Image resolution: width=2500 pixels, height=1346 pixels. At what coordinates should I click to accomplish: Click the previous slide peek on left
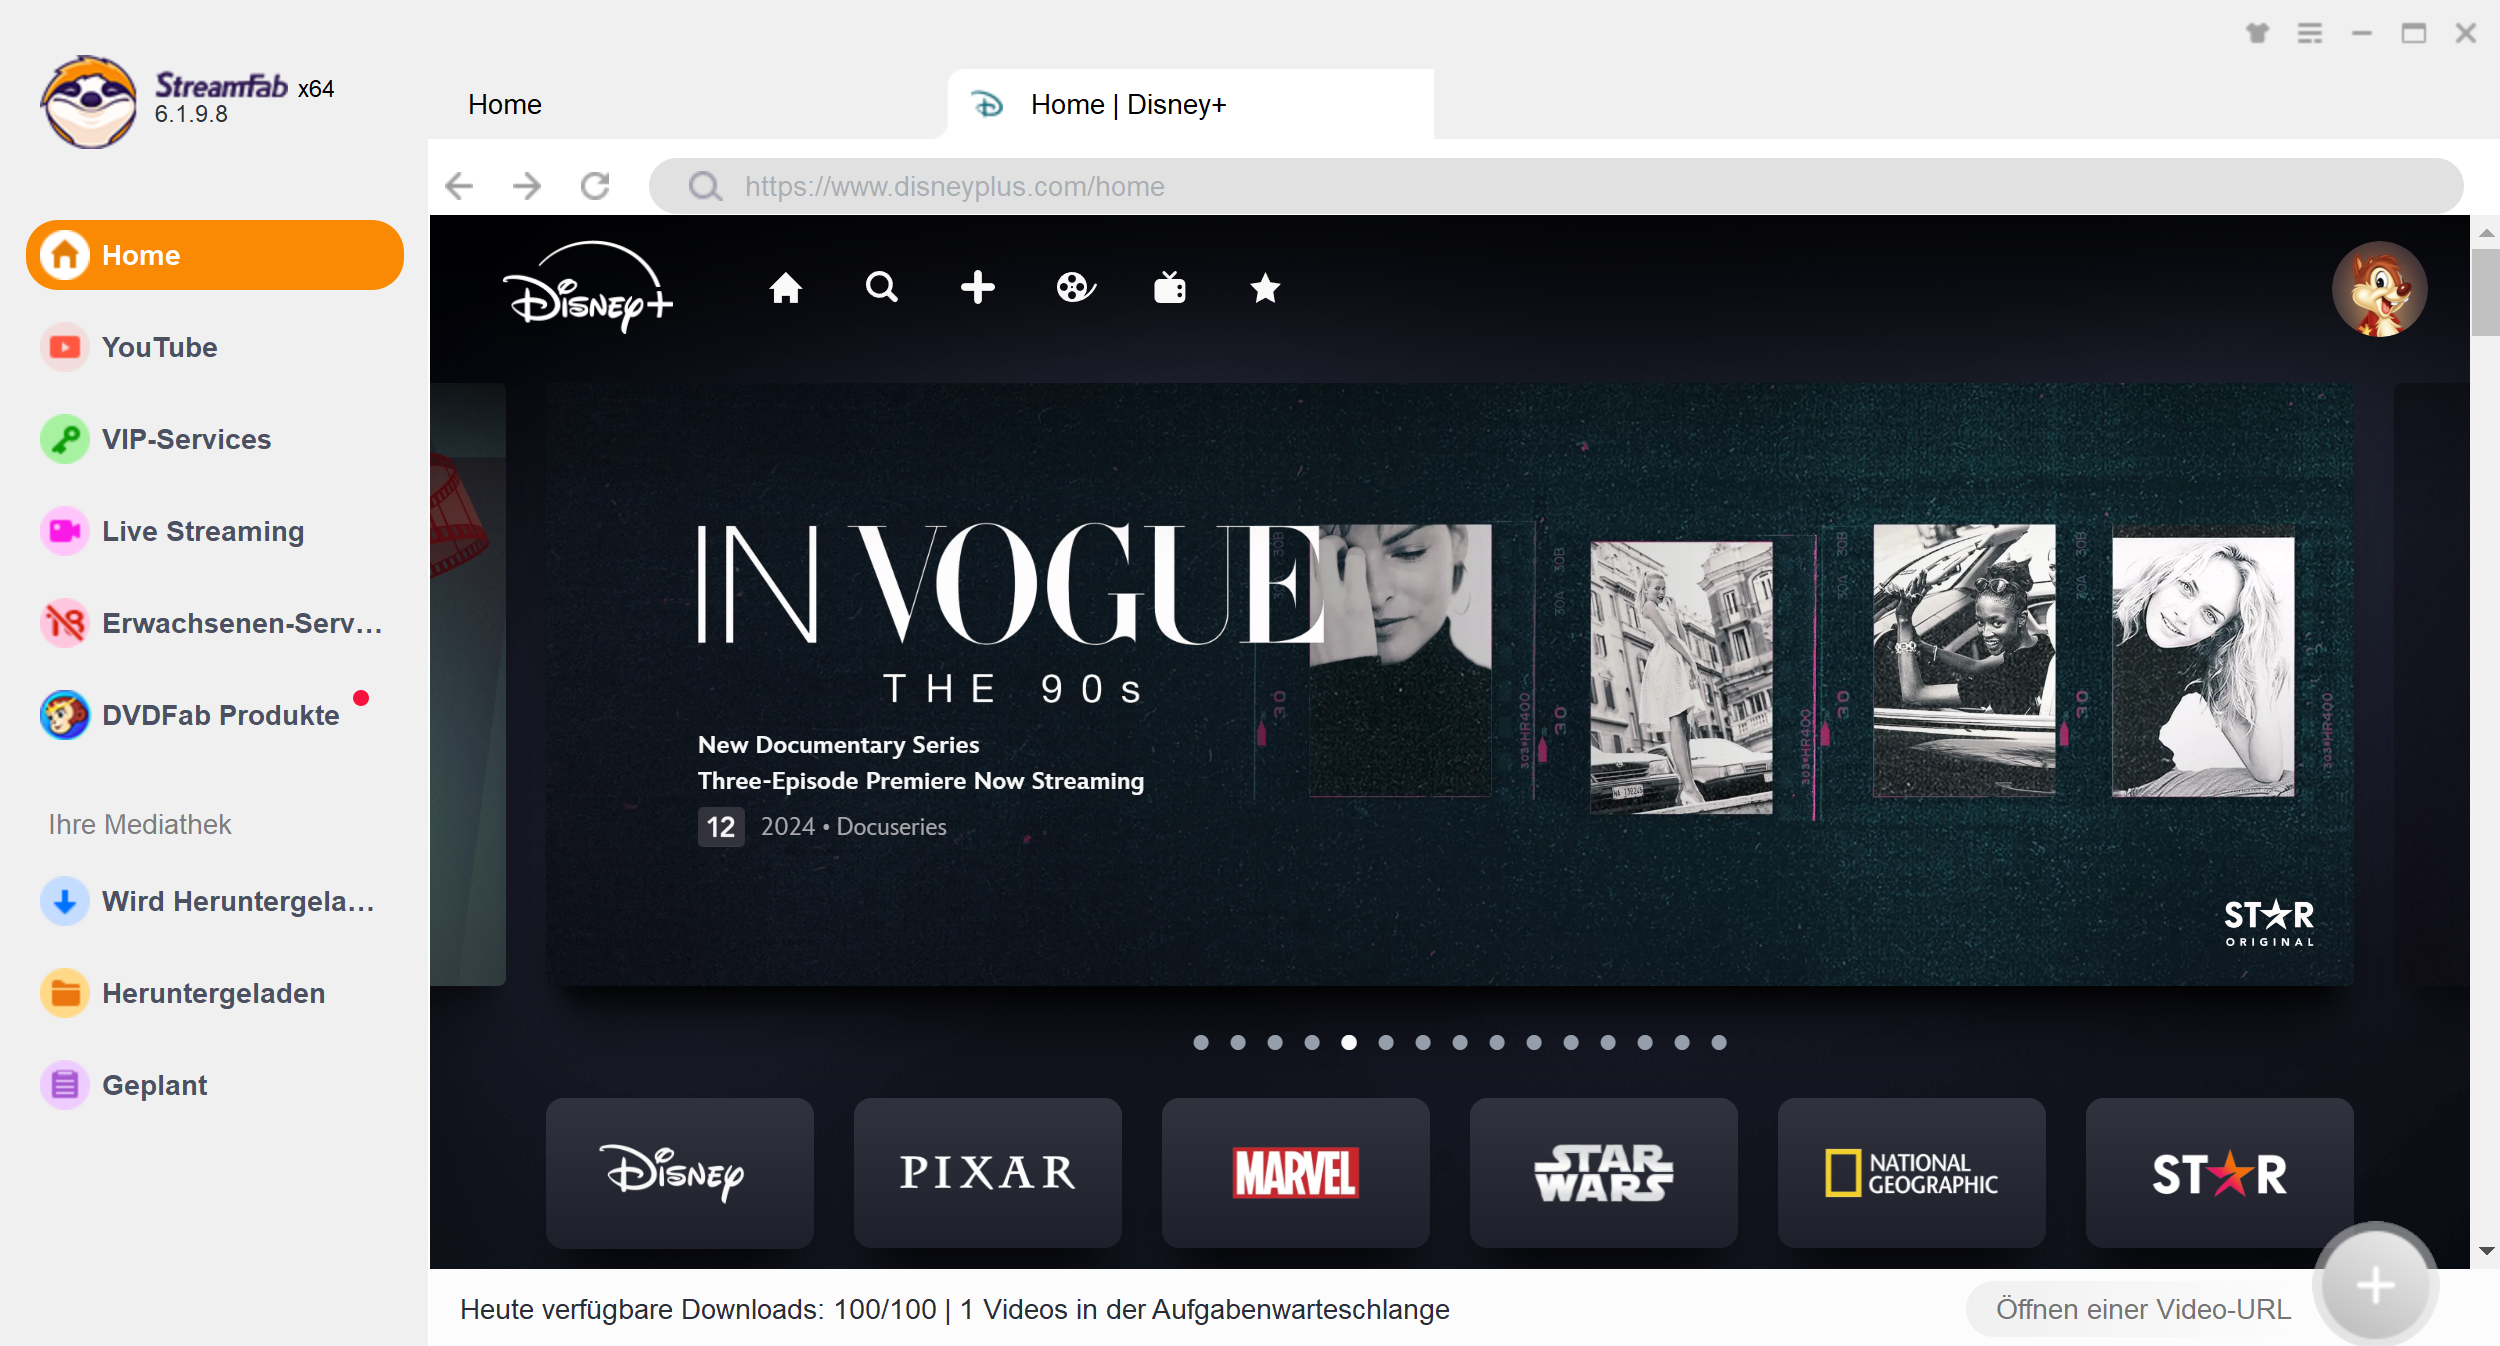click(x=468, y=684)
